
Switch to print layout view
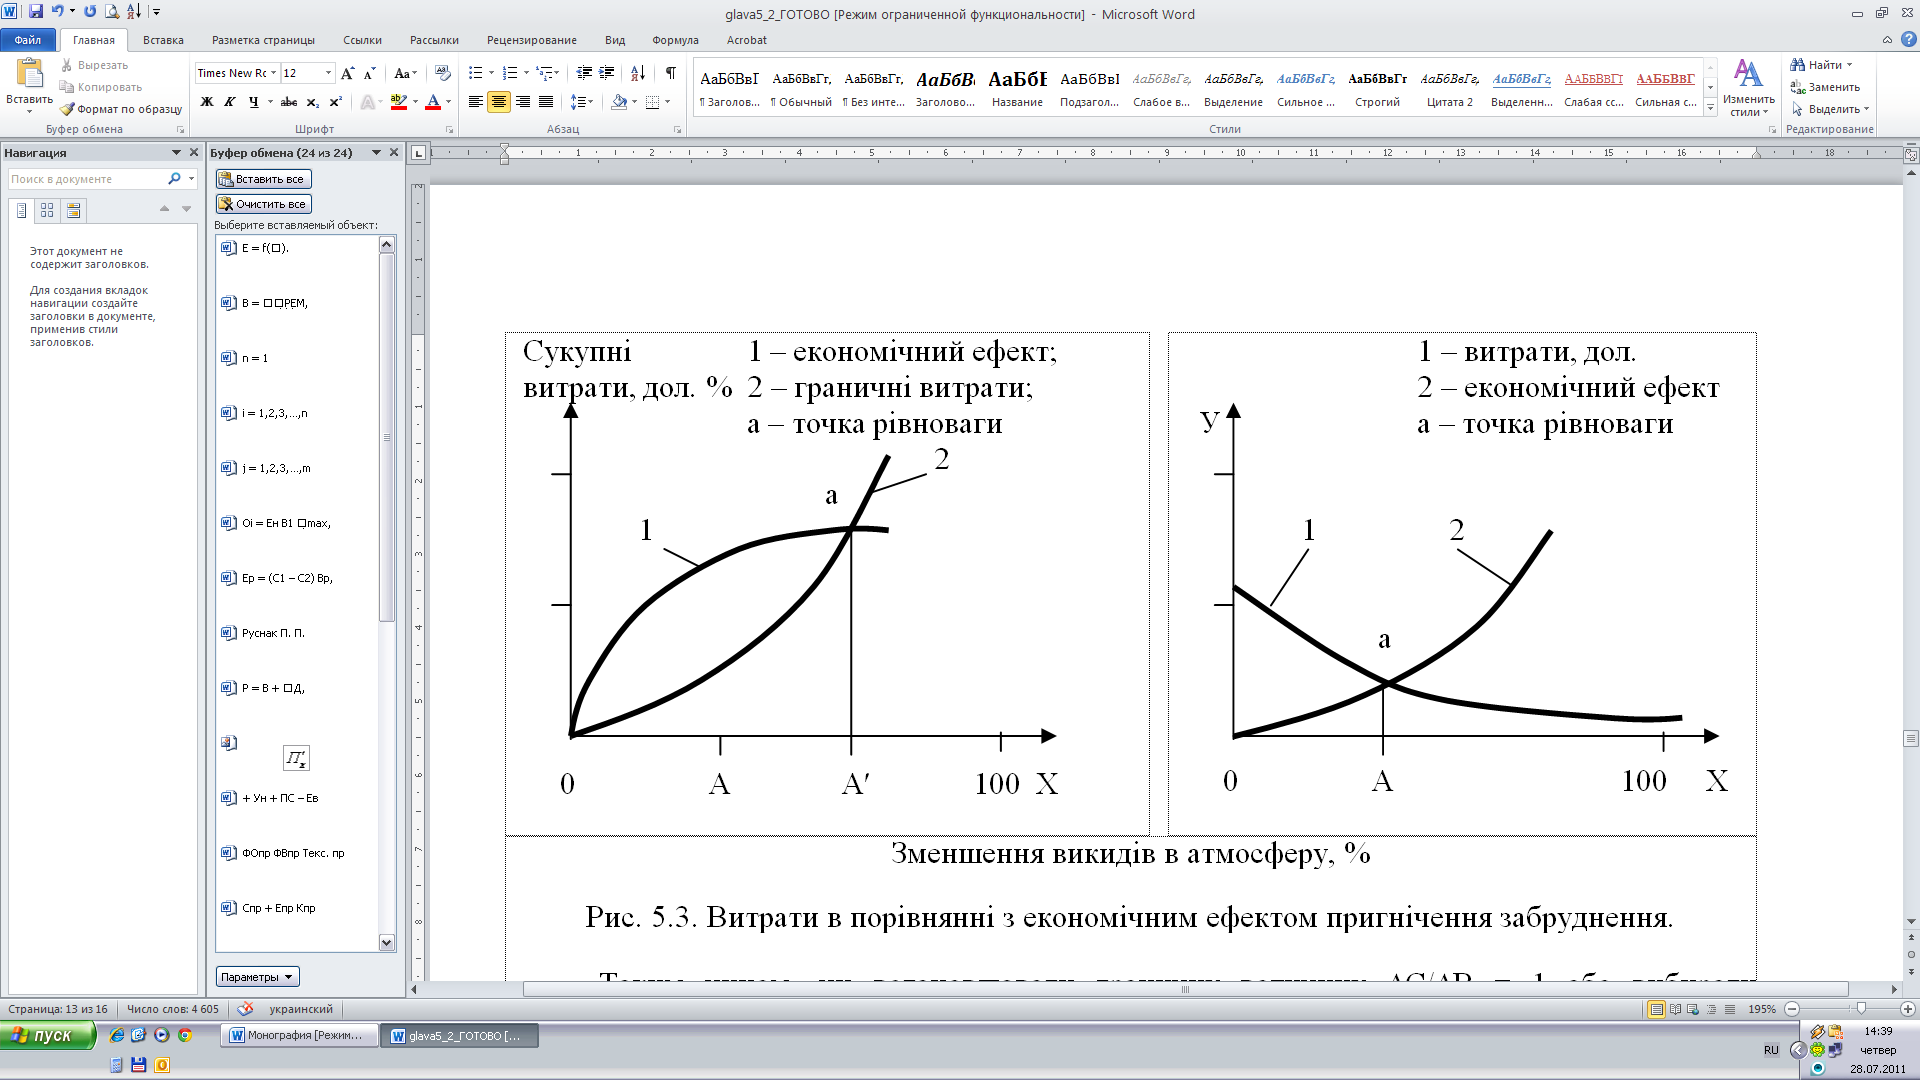coord(1657,1009)
